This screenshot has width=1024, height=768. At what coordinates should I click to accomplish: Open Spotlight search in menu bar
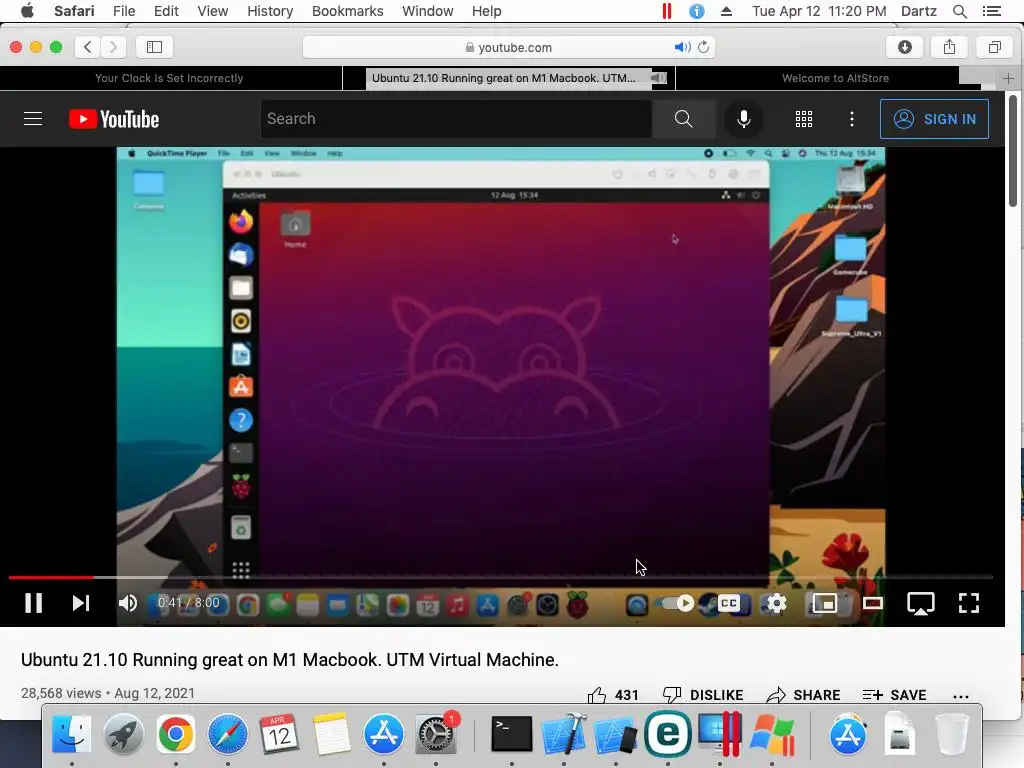[959, 11]
